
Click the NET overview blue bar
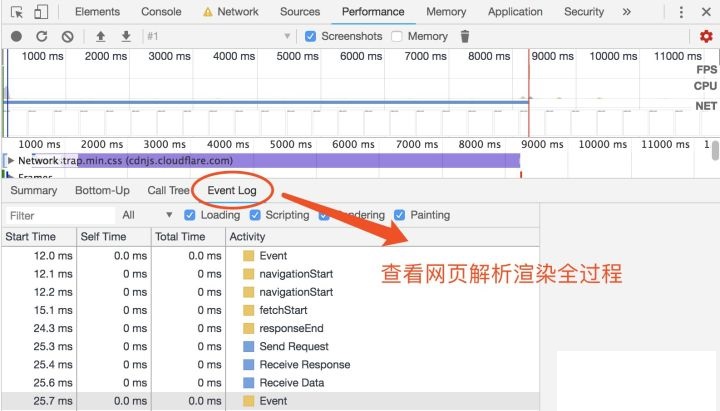pyautogui.click(x=267, y=102)
